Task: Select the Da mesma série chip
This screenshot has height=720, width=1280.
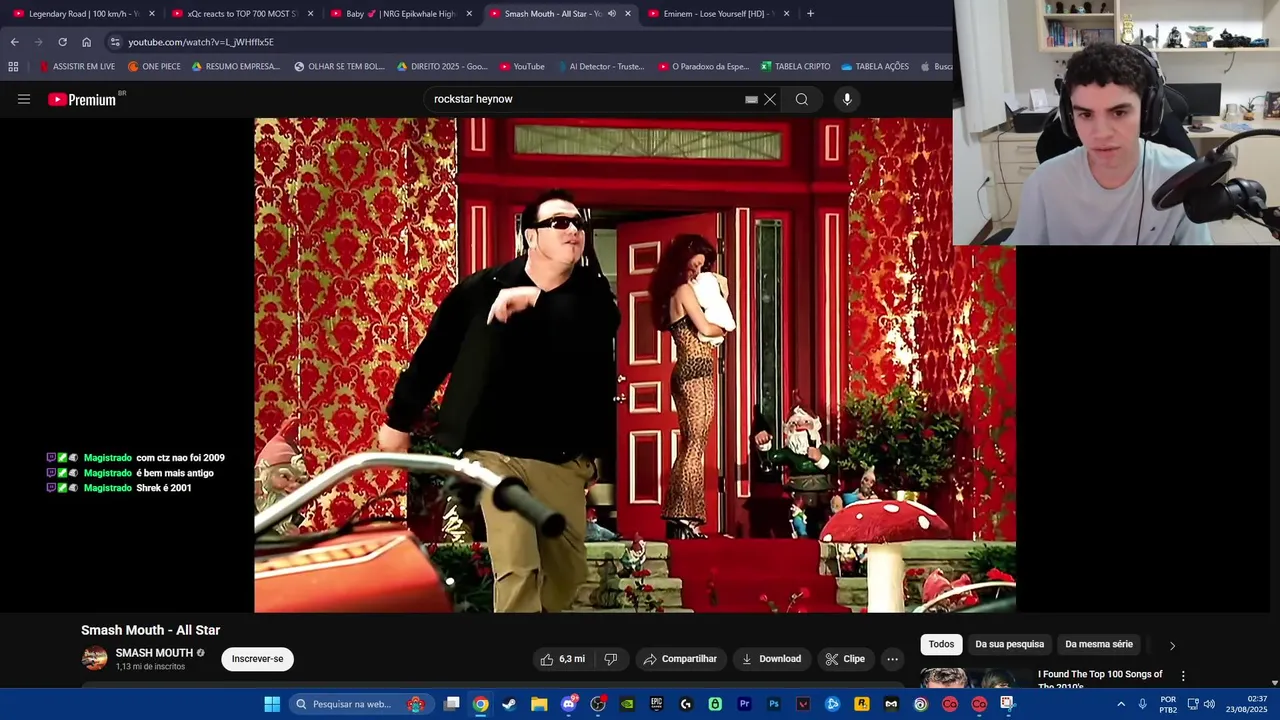Action: 1099,645
